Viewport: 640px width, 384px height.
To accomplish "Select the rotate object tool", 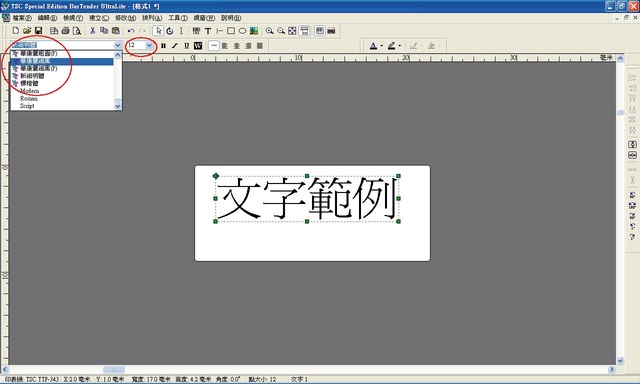I will (x=170, y=31).
